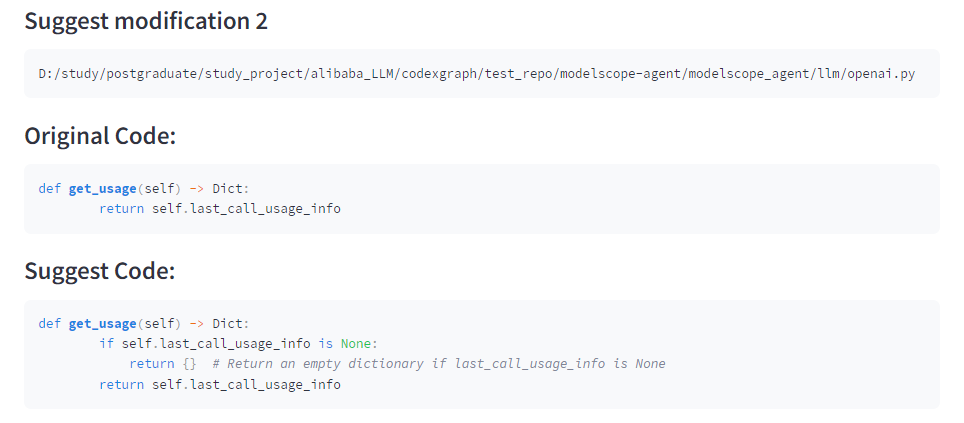The height and width of the screenshot is (423, 964).
Task: Click the "Suggest Code:" heading
Action: point(99,271)
